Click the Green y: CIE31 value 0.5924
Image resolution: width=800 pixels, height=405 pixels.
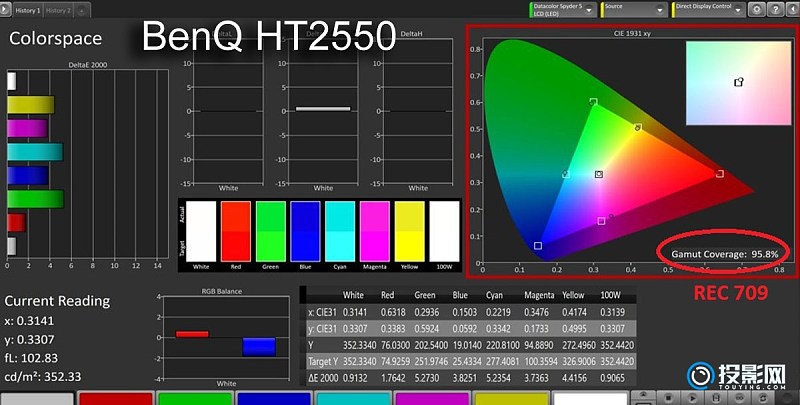pyautogui.click(x=429, y=329)
